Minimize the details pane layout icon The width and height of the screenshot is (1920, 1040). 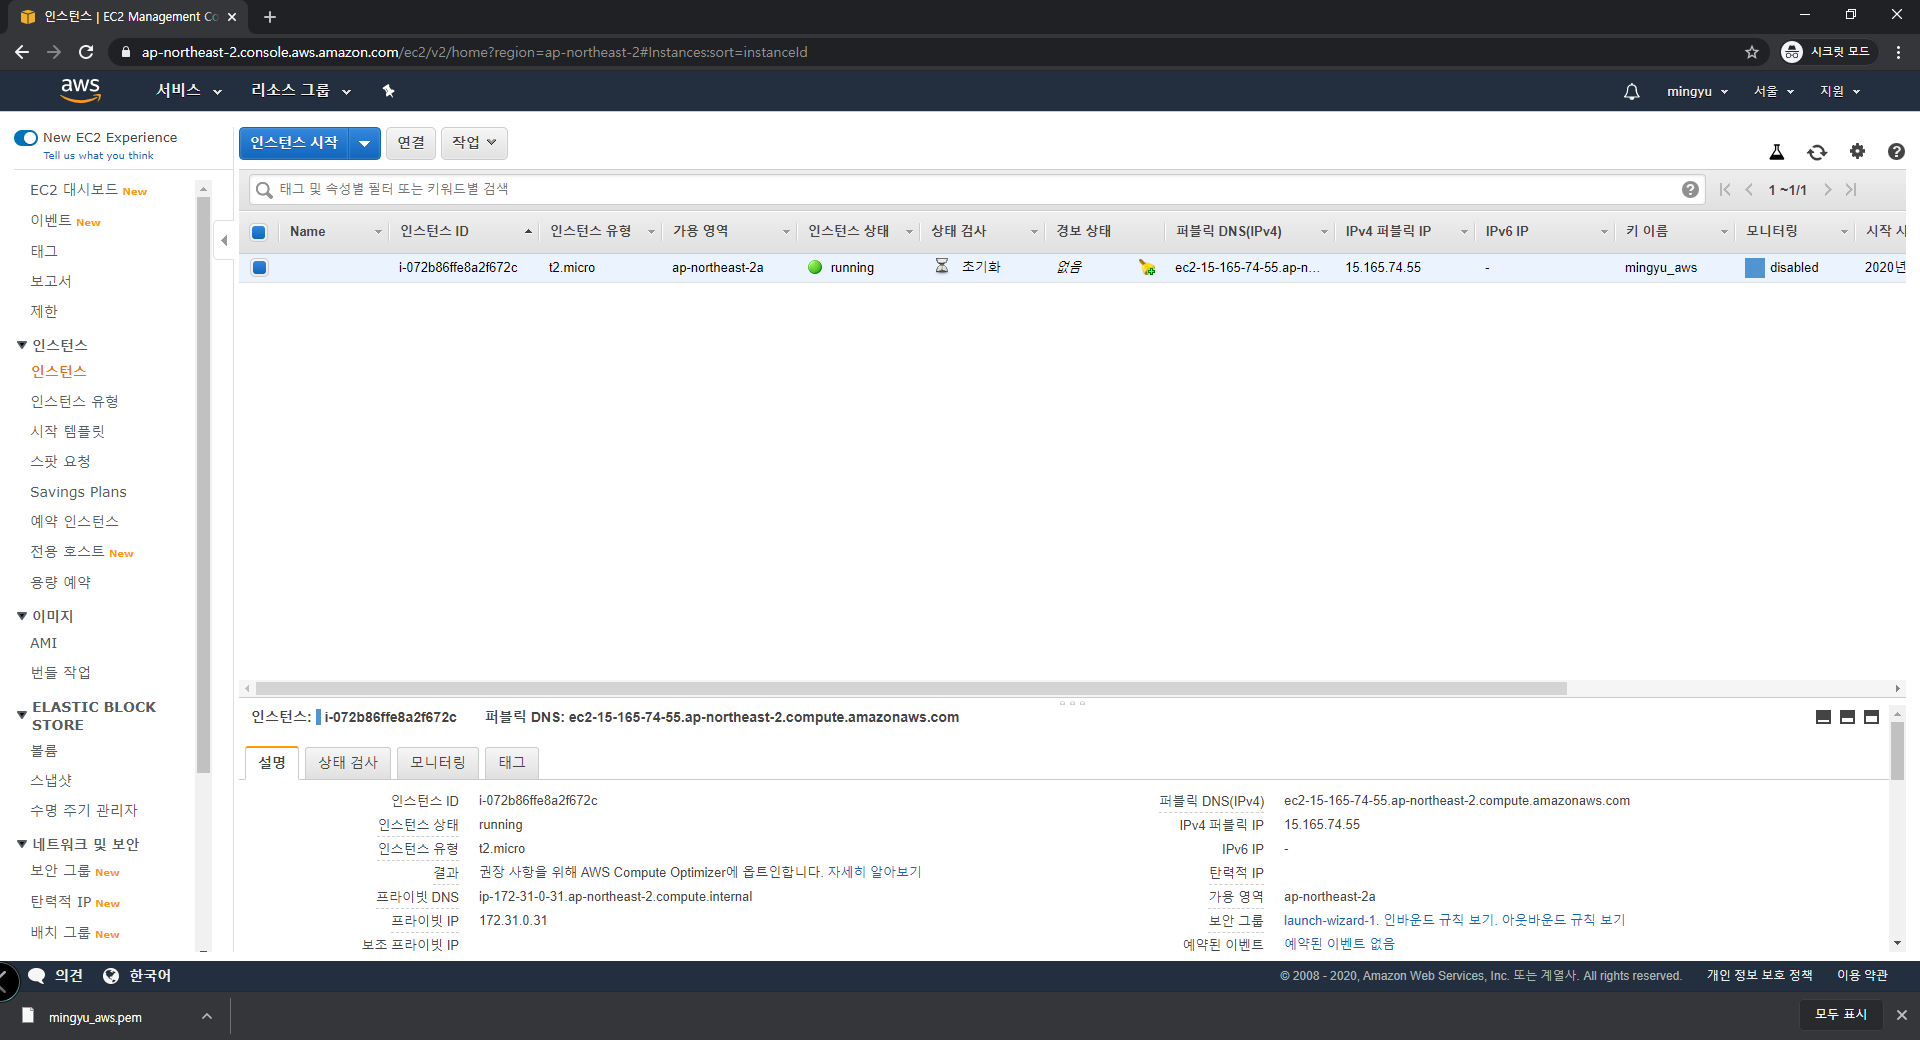(x=1823, y=717)
